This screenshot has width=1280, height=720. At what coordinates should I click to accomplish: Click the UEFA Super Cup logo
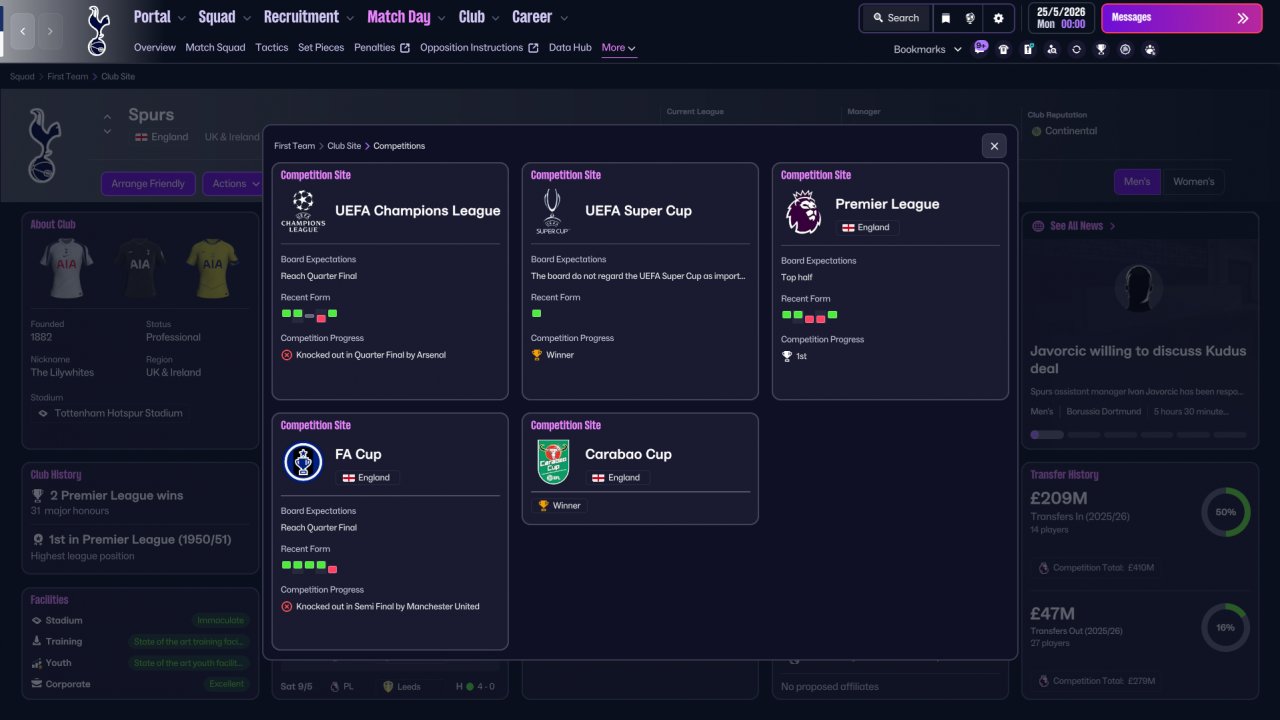click(x=553, y=211)
